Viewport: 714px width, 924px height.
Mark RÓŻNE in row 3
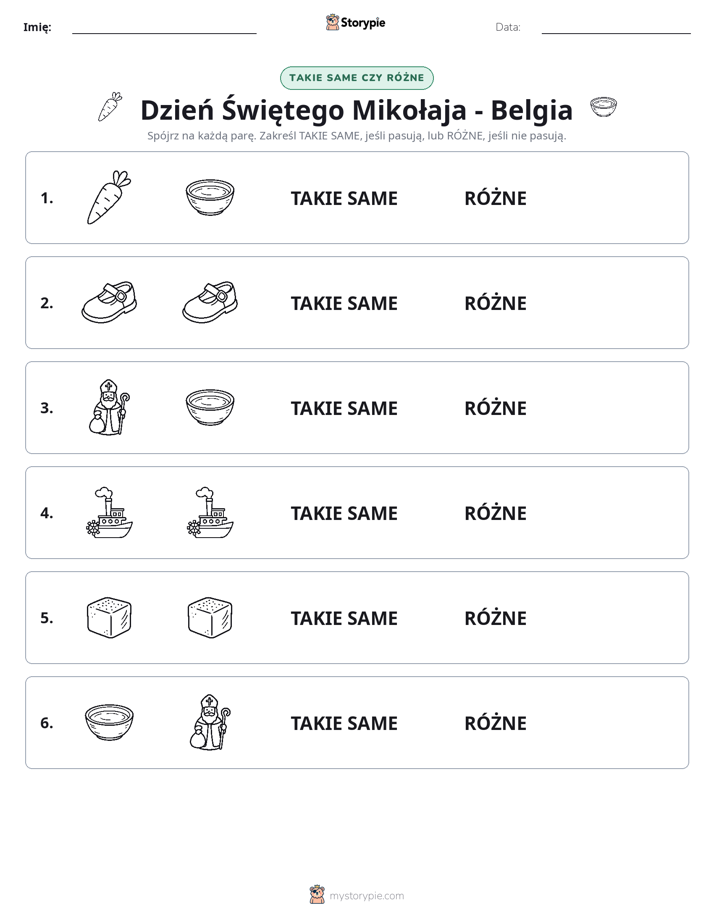click(x=495, y=408)
